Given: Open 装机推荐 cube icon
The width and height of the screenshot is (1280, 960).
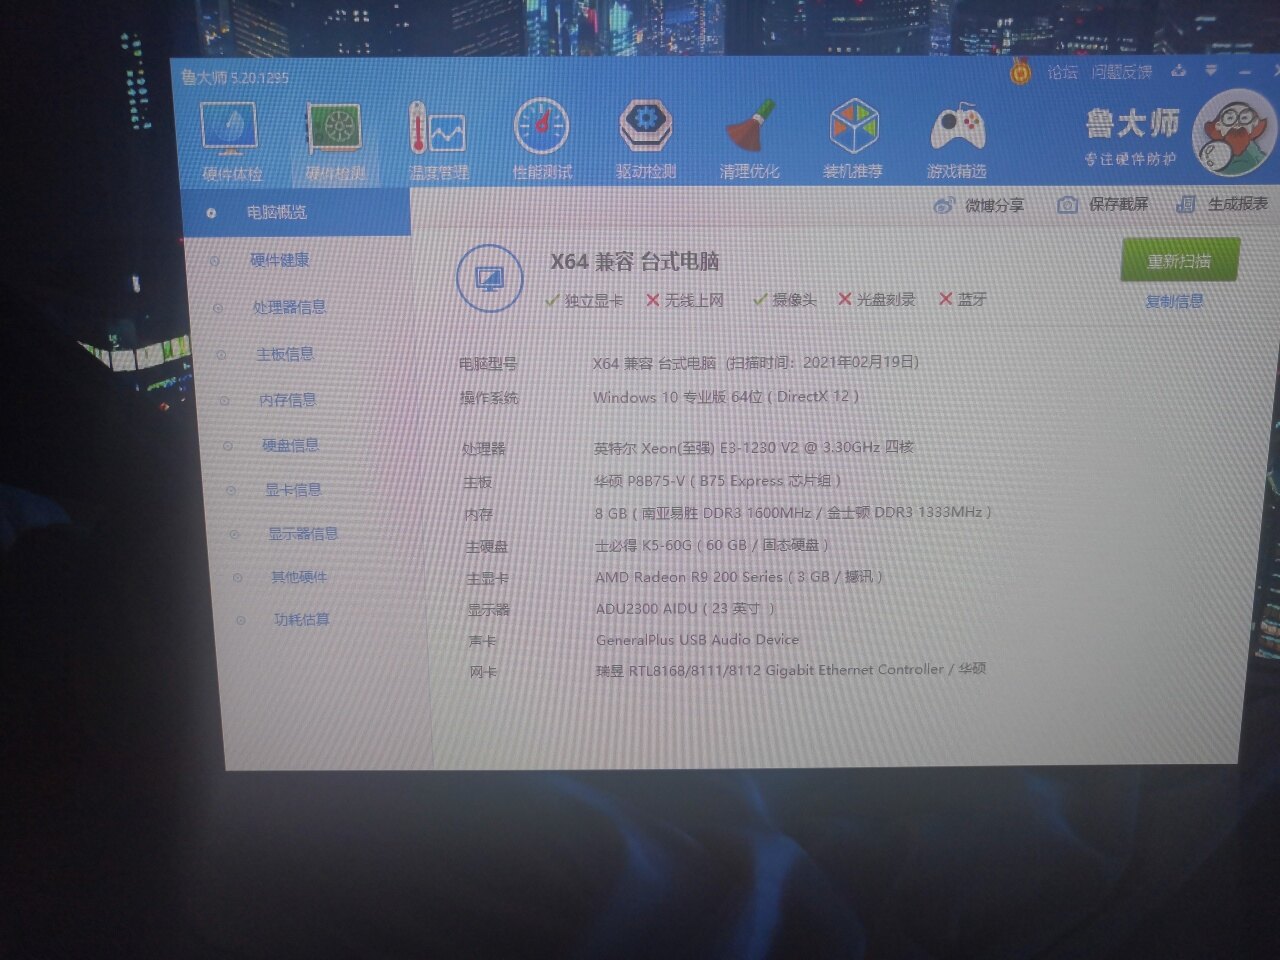Looking at the screenshot, I should tap(853, 138).
